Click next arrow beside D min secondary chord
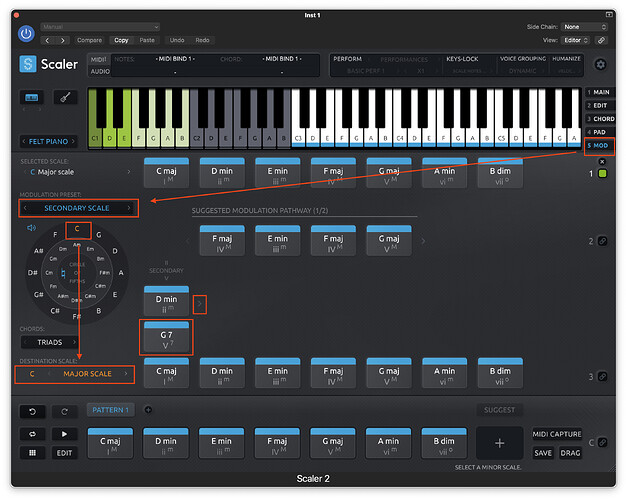The height and width of the screenshot is (500, 626). coord(200,304)
